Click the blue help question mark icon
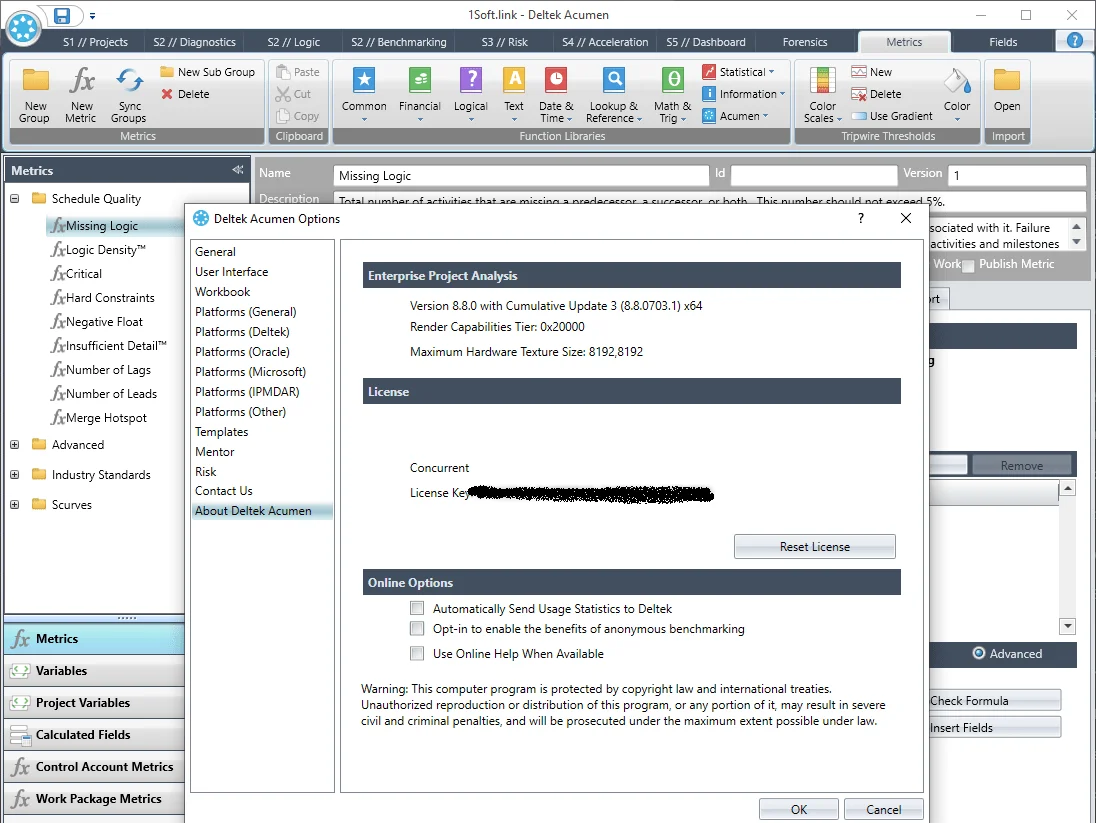Screen dimensions: 1096x823 [x=1075, y=41]
